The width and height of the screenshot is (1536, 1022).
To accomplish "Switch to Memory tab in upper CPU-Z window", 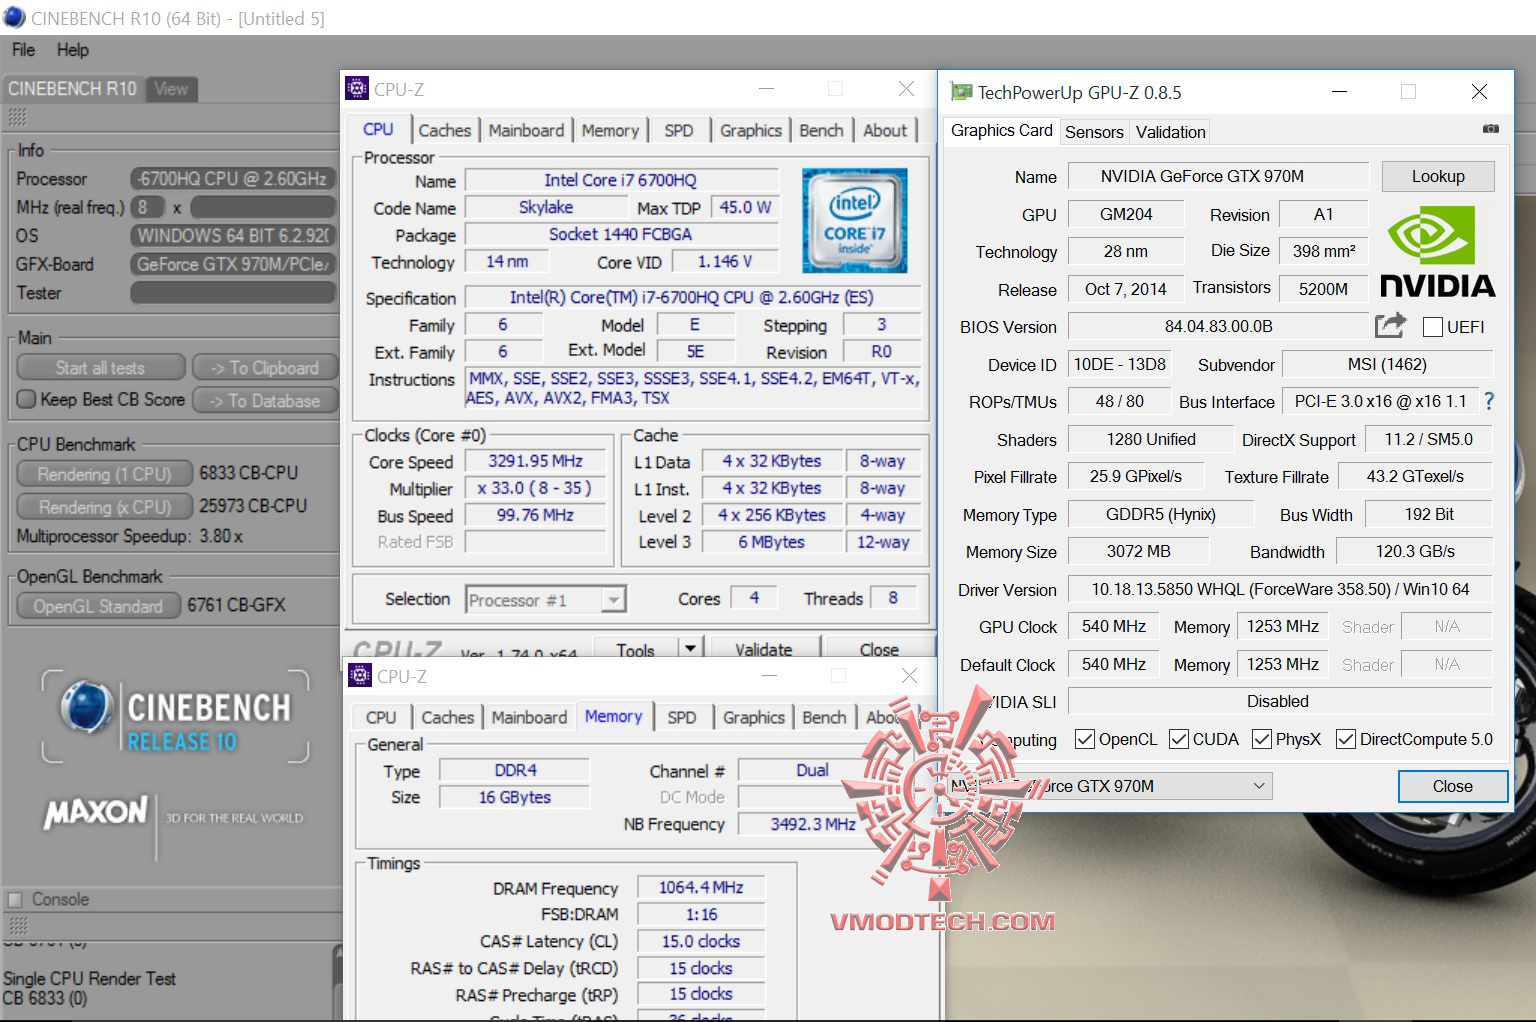I will 610,130.
